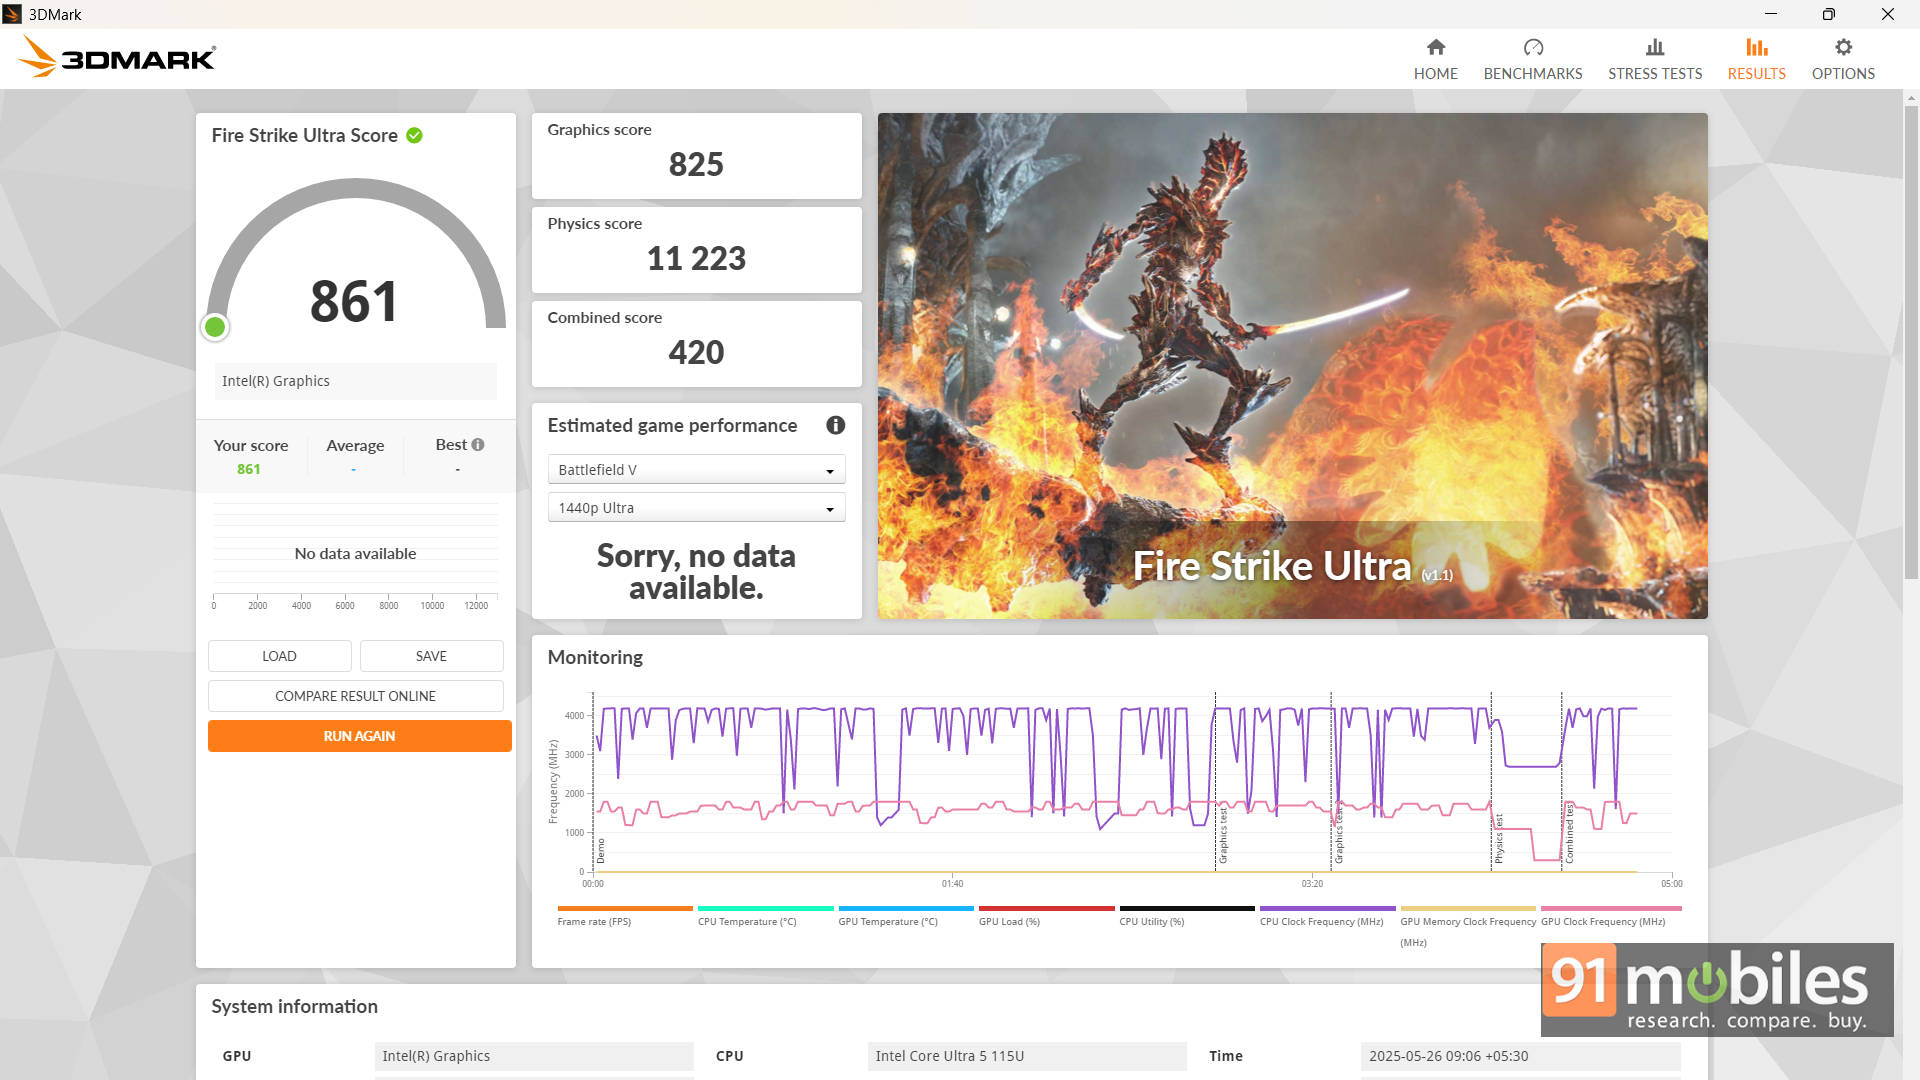Click the Combined test marker on chart
The width and height of the screenshot is (1920, 1080).
tap(1570, 833)
